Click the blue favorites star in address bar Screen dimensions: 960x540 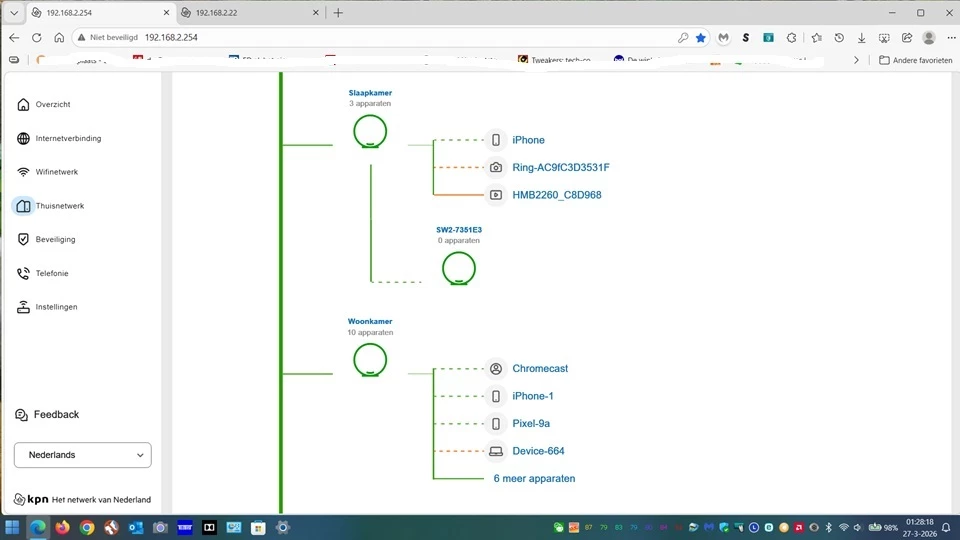(700, 38)
